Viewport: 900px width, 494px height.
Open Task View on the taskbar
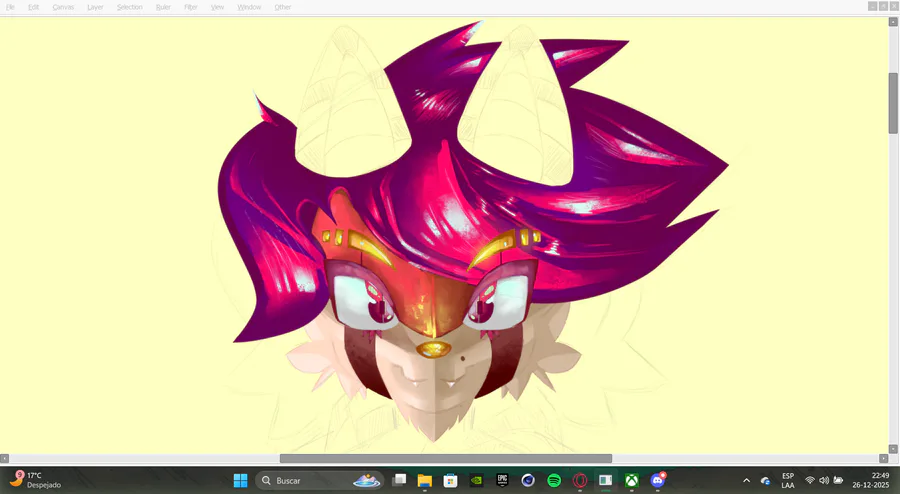399,480
